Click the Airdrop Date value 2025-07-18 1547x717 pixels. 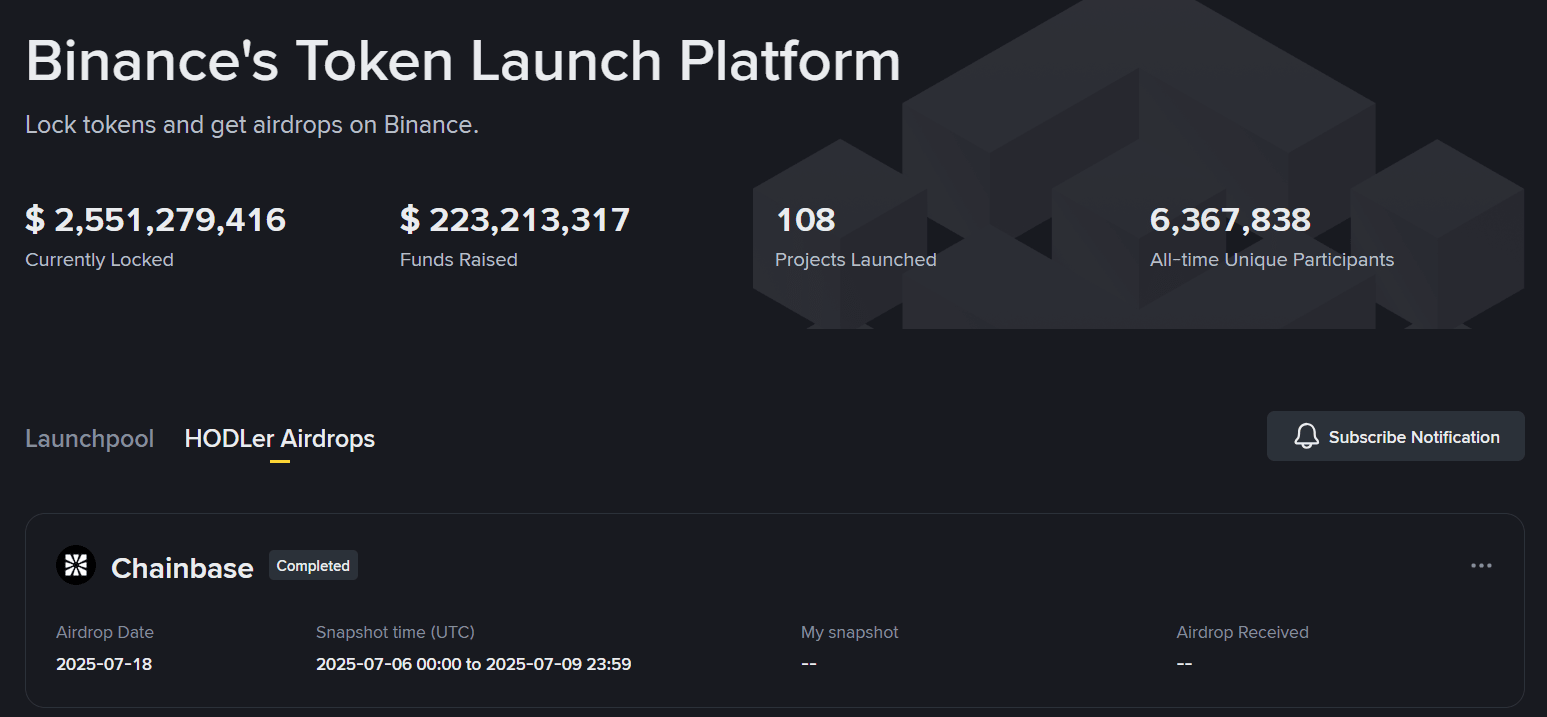(x=104, y=664)
